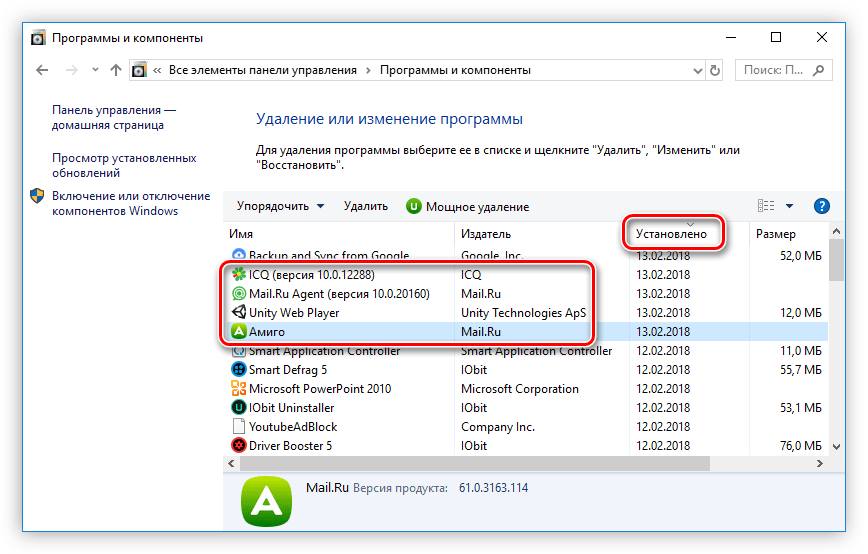Viewport: 868px width, 554px height.
Task: Click the window title bar program icon
Action: click(38, 38)
